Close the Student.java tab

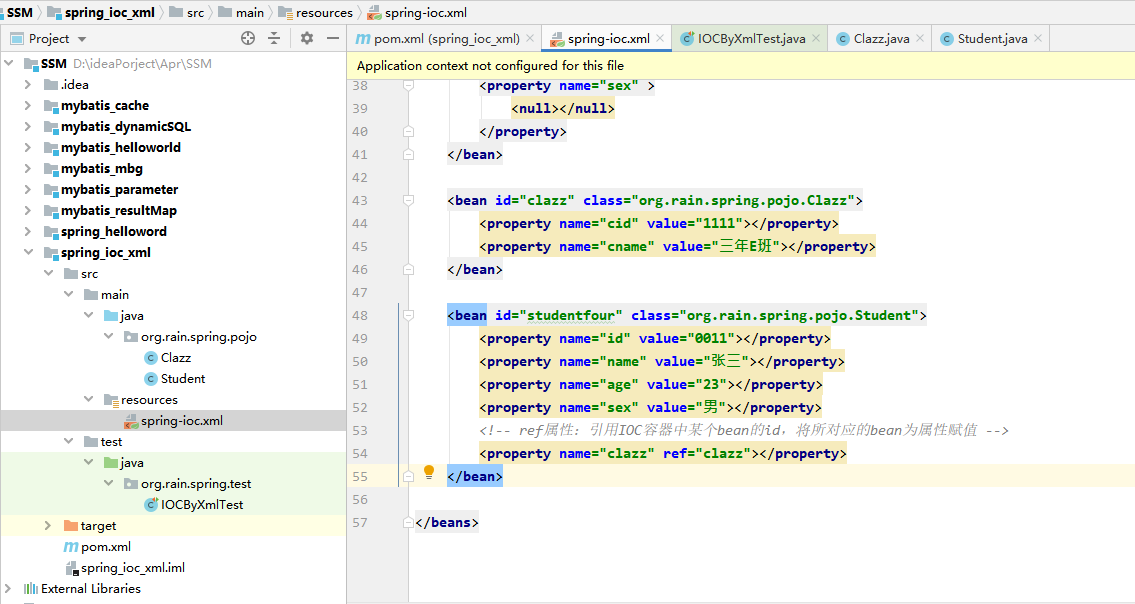tap(1038, 38)
